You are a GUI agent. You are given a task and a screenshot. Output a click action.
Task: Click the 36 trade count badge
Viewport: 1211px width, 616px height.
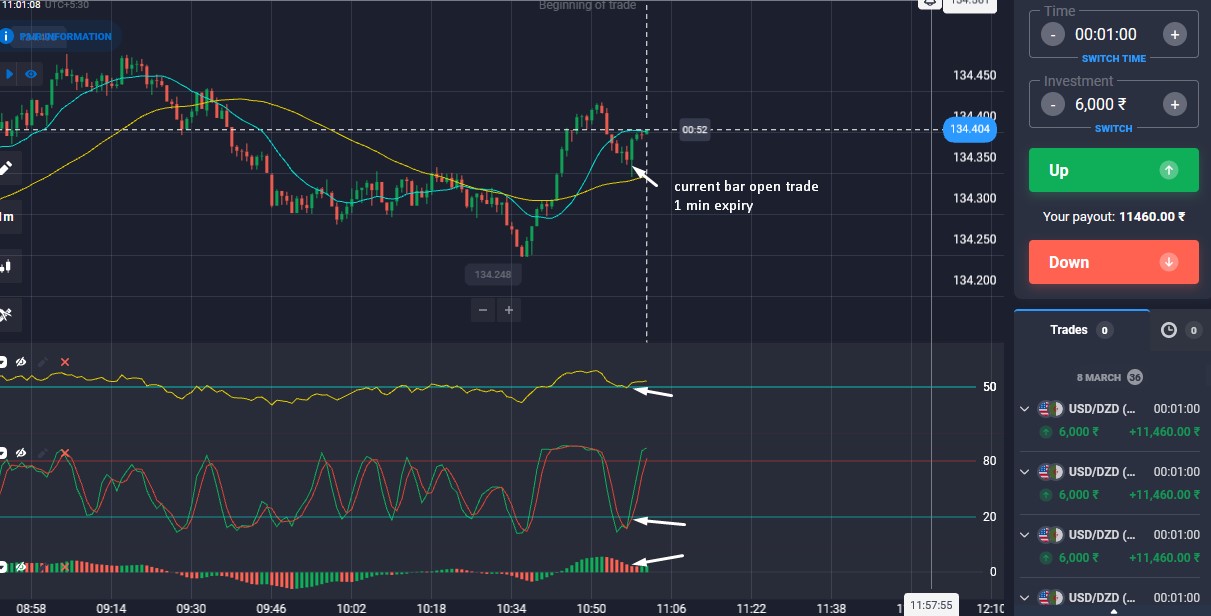point(1135,377)
